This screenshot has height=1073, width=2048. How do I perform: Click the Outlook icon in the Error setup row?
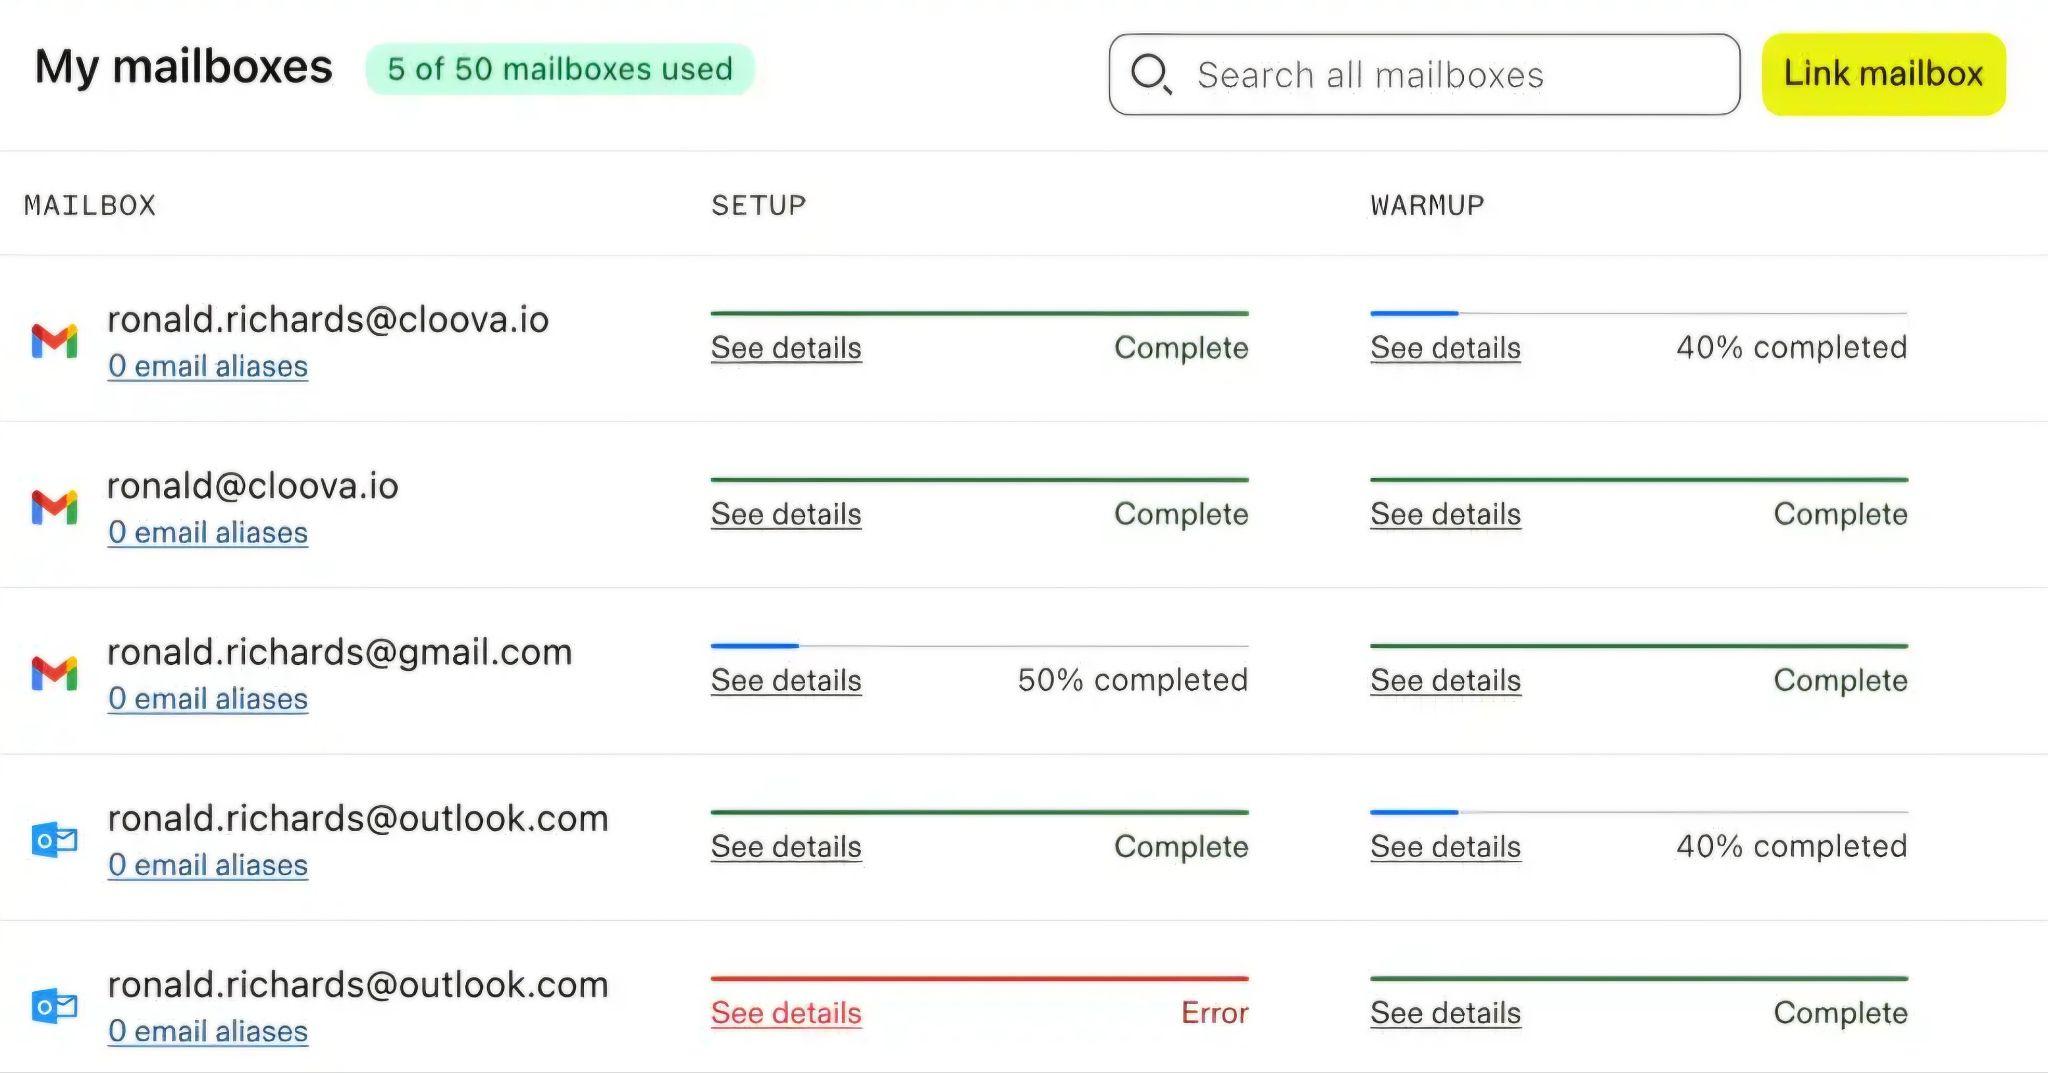[x=55, y=1006]
